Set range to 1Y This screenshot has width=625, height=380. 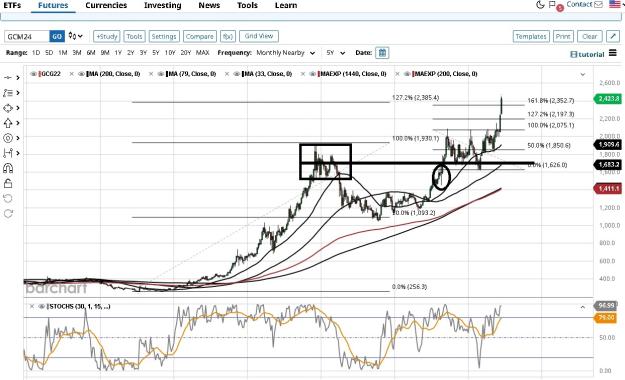point(118,53)
